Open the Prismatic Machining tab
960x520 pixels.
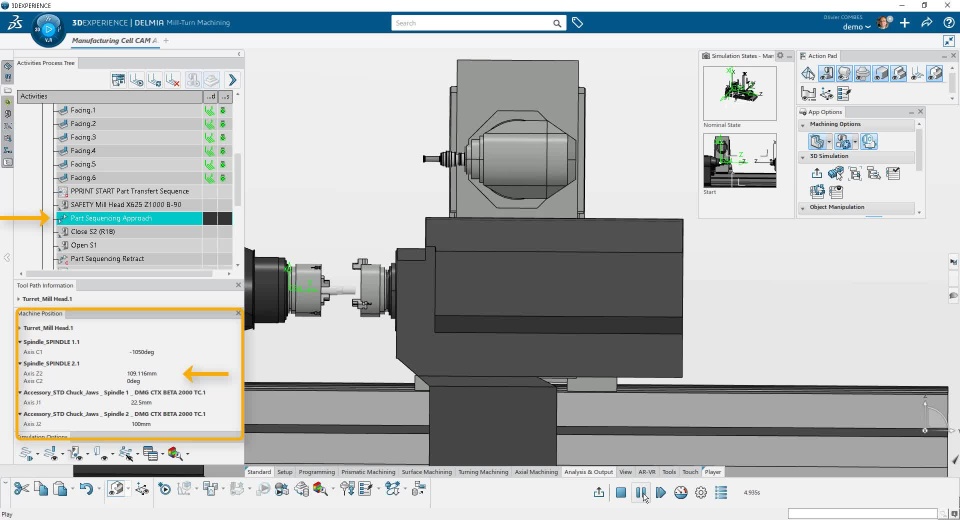[368, 472]
